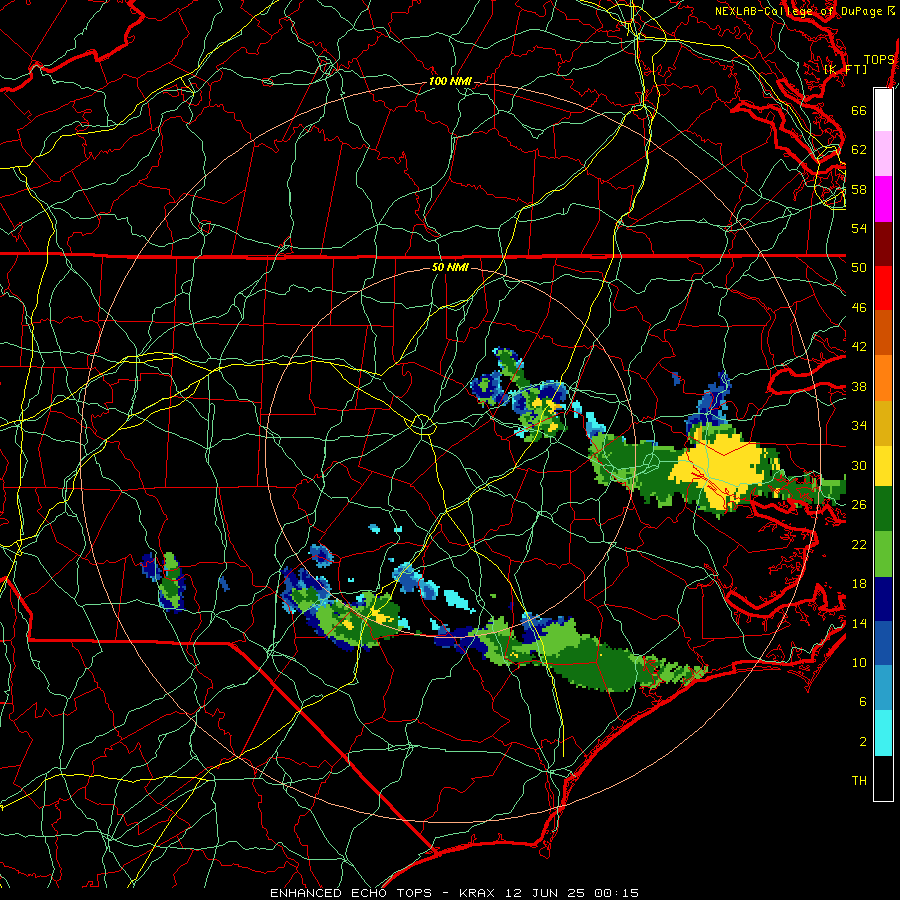The height and width of the screenshot is (900, 900).
Task: Select the 26 legend label
Action: click(859, 505)
